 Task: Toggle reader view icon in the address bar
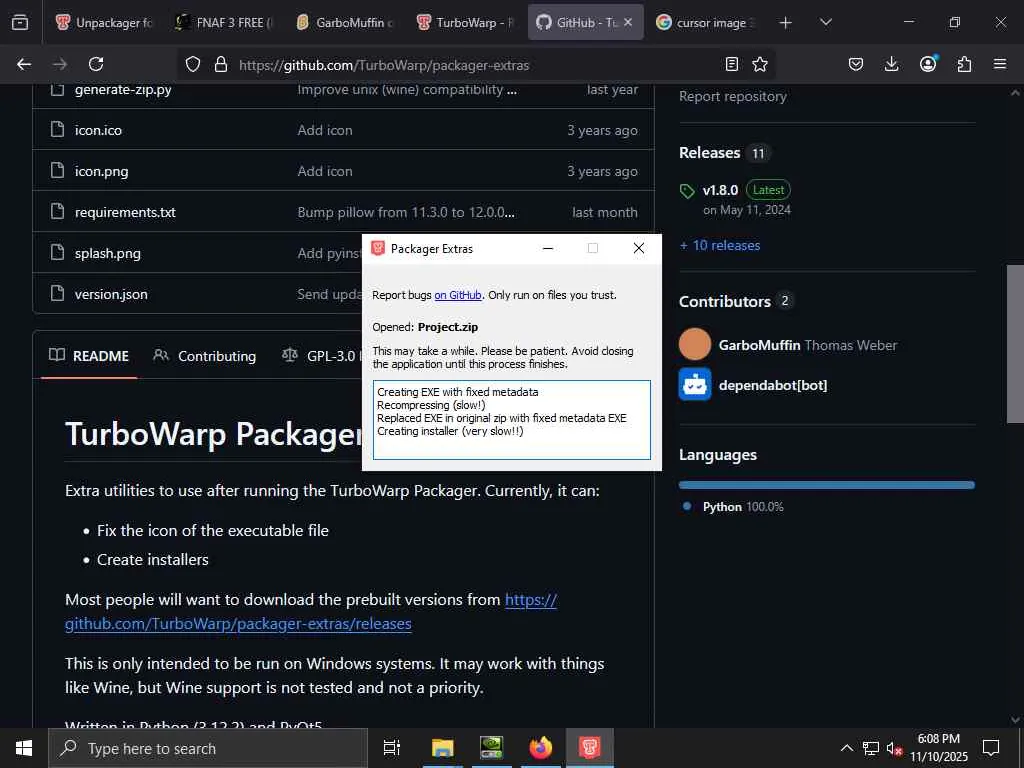point(731,64)
